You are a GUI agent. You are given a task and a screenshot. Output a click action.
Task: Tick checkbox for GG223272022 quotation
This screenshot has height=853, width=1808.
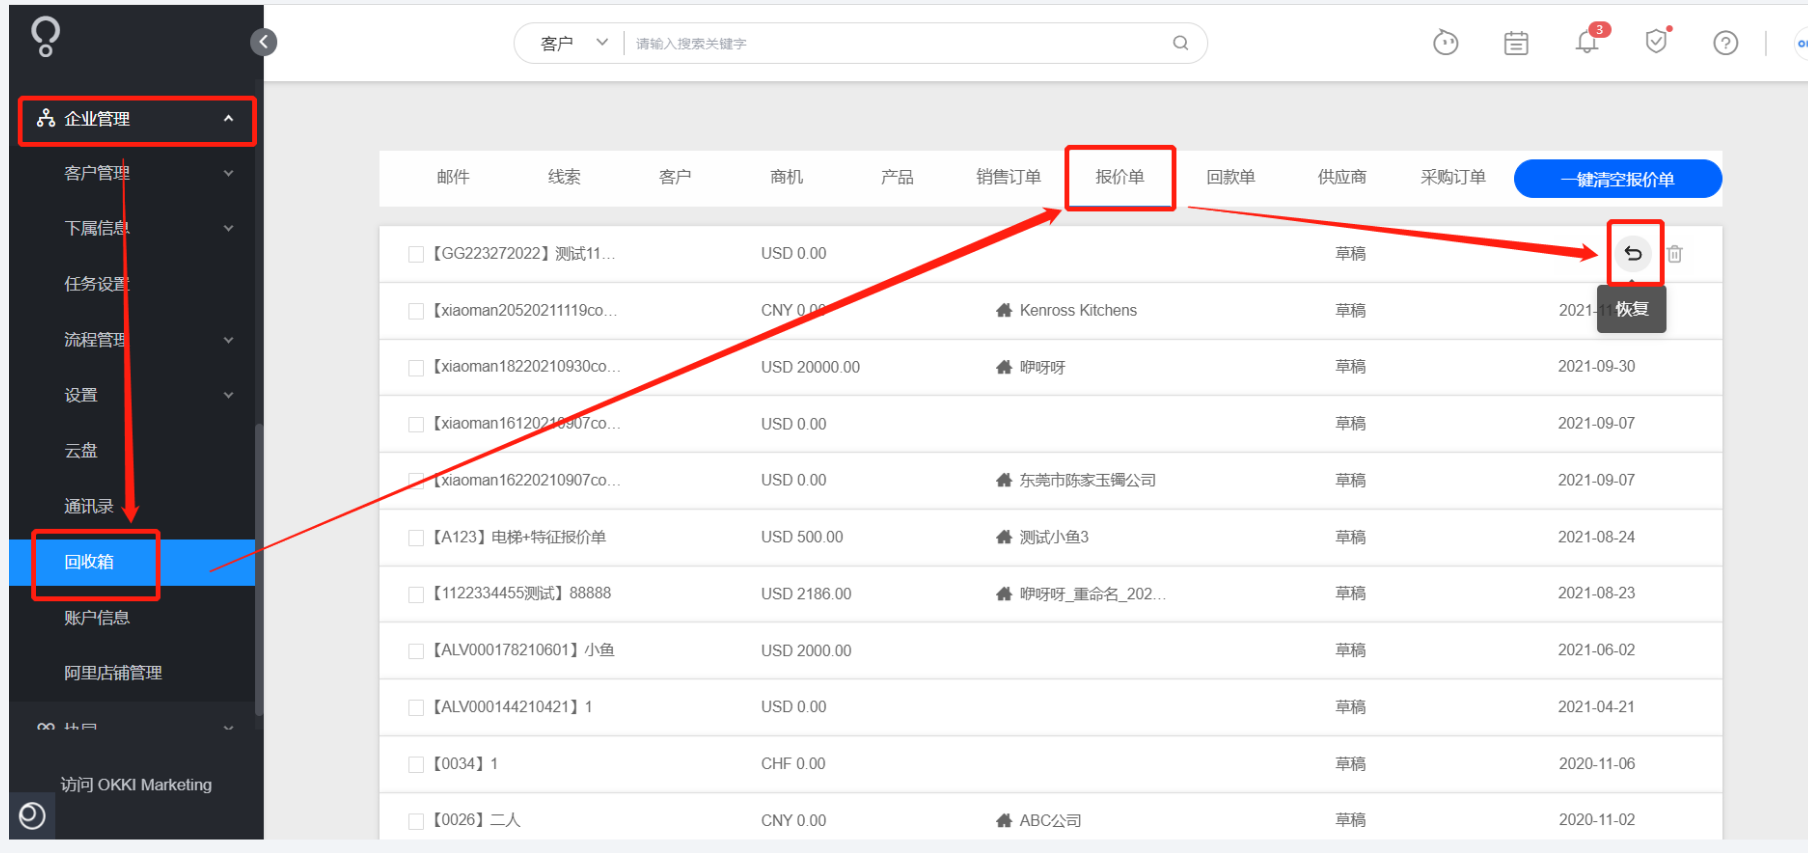click(416, 254)
